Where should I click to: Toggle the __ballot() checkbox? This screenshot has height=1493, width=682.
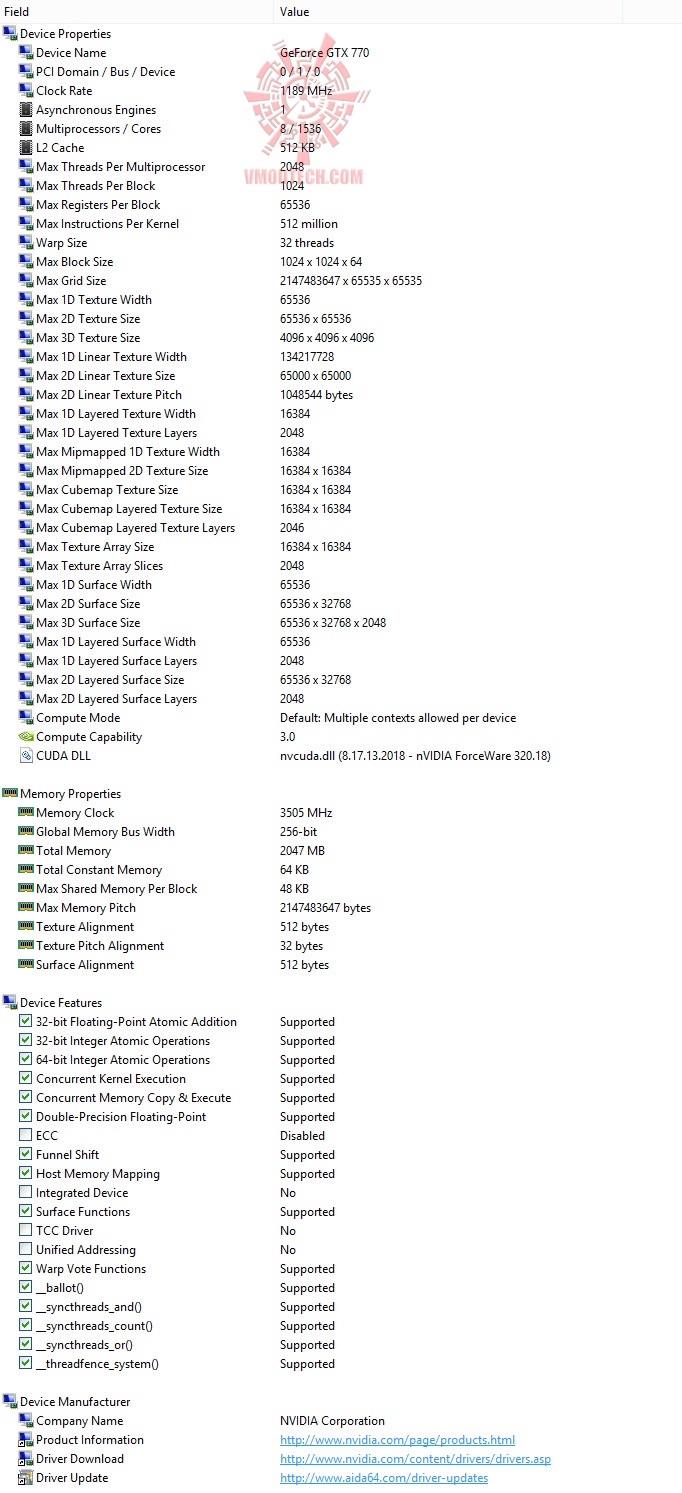(x=25, y=1288)
